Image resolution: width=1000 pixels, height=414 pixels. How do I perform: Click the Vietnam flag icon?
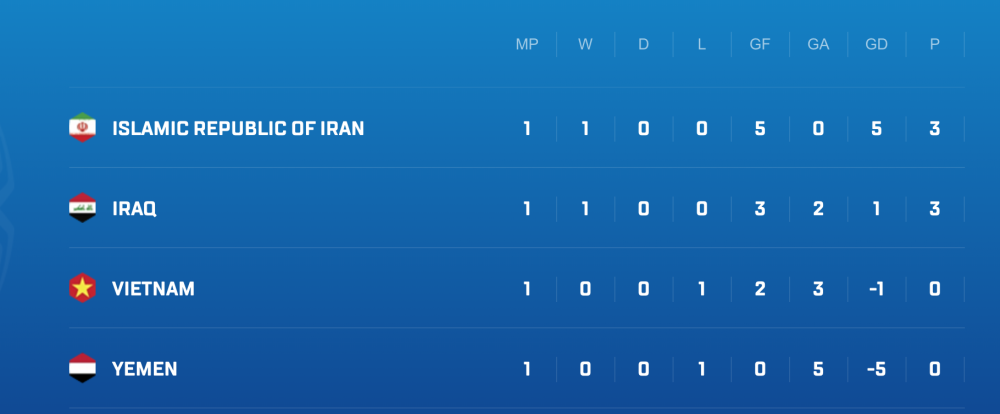(x=81, y=289)
